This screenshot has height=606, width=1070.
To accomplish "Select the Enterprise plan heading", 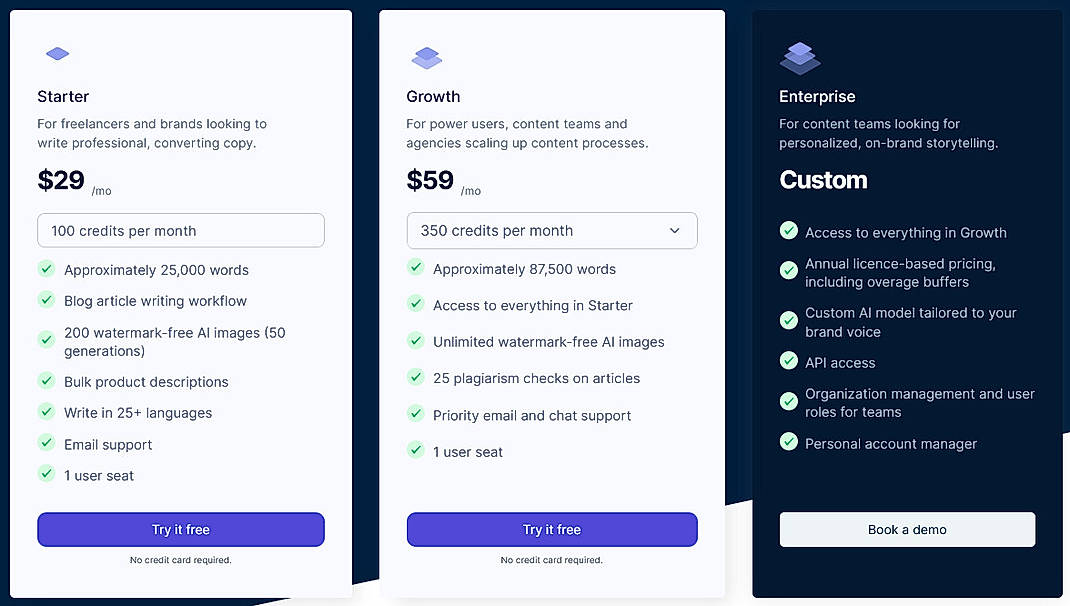I will click(x=817, y=96).
